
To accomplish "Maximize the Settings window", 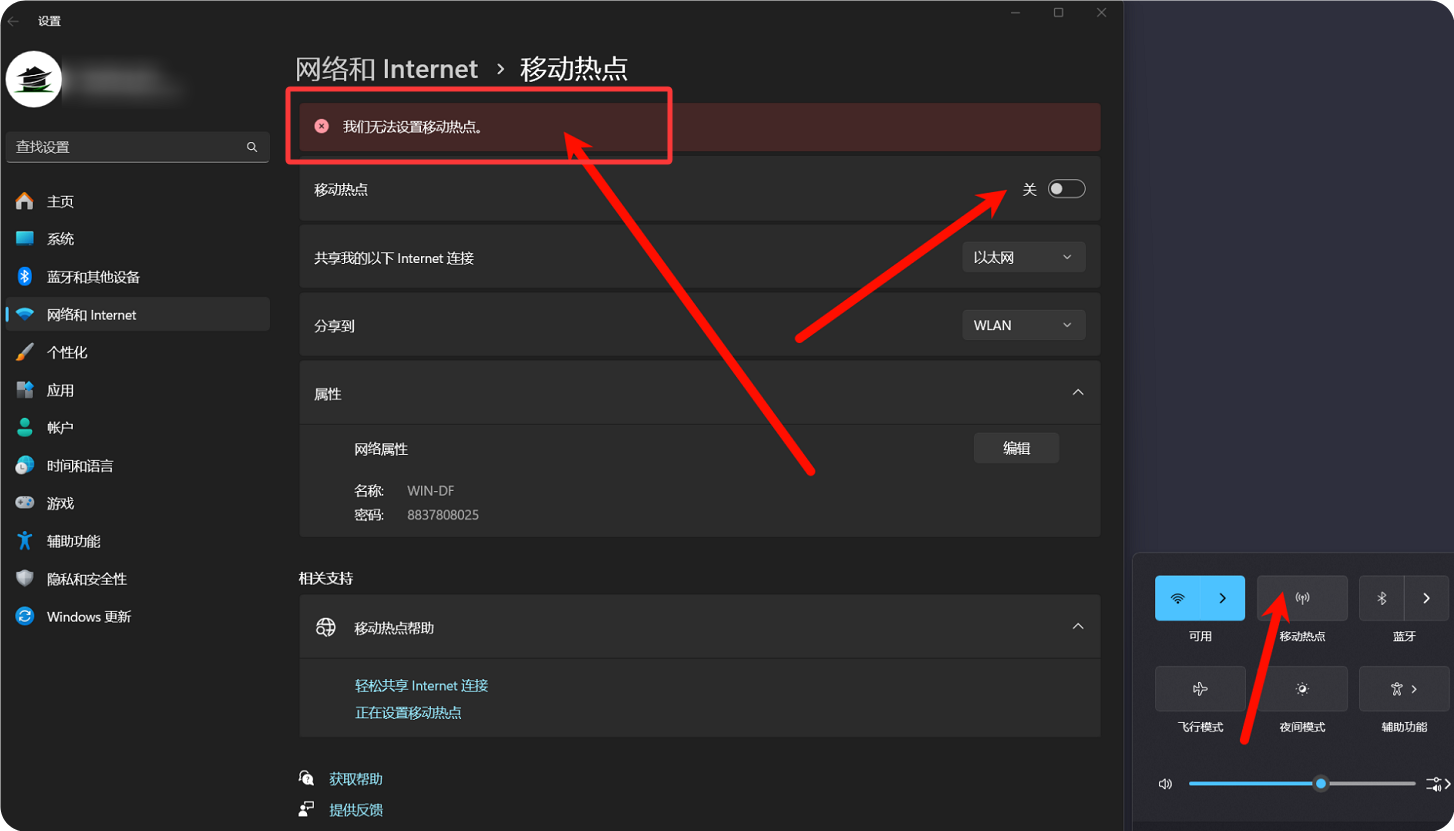I will point(1058,13).
